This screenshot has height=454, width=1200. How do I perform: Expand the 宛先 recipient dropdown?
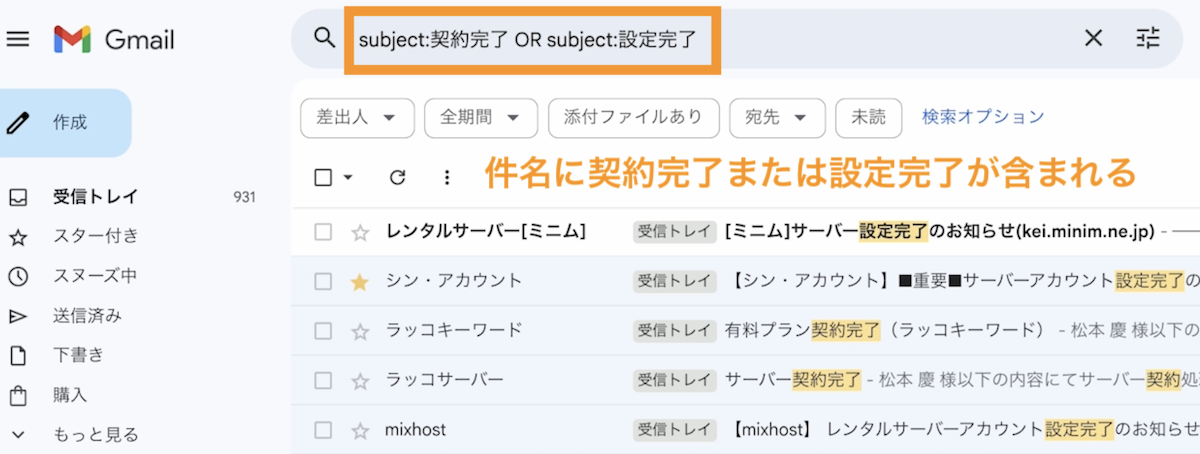point(776,118)
